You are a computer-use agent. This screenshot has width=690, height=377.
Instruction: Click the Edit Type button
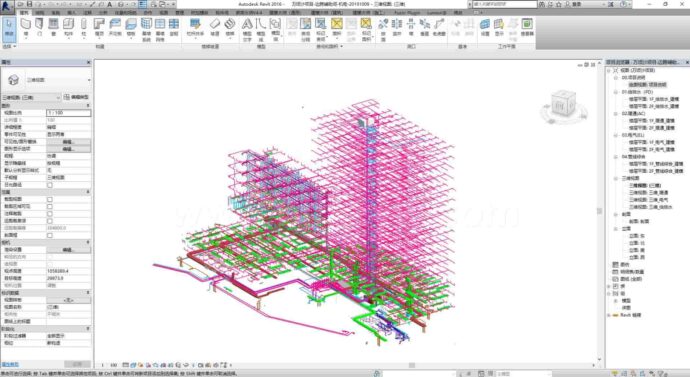(77, 97)
